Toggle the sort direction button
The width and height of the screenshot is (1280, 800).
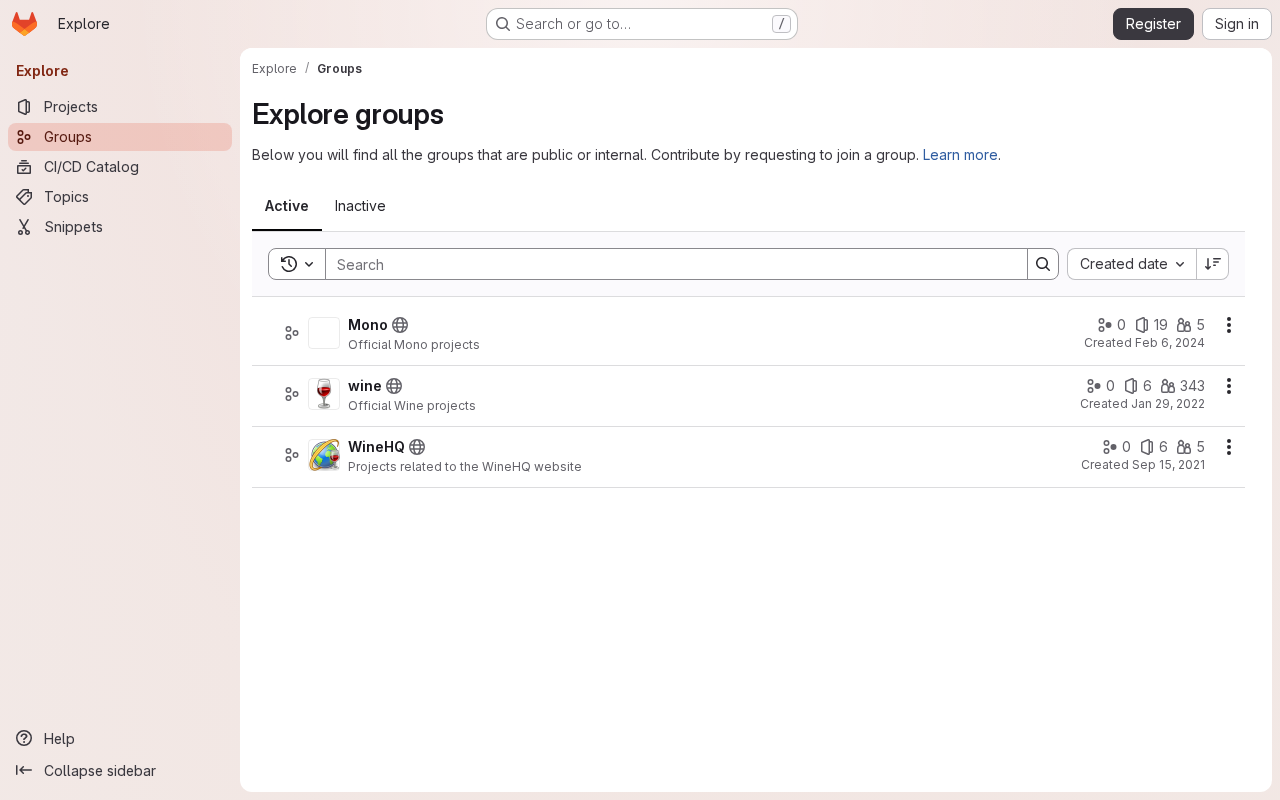pyautogui.click(x=1213, y=264)
